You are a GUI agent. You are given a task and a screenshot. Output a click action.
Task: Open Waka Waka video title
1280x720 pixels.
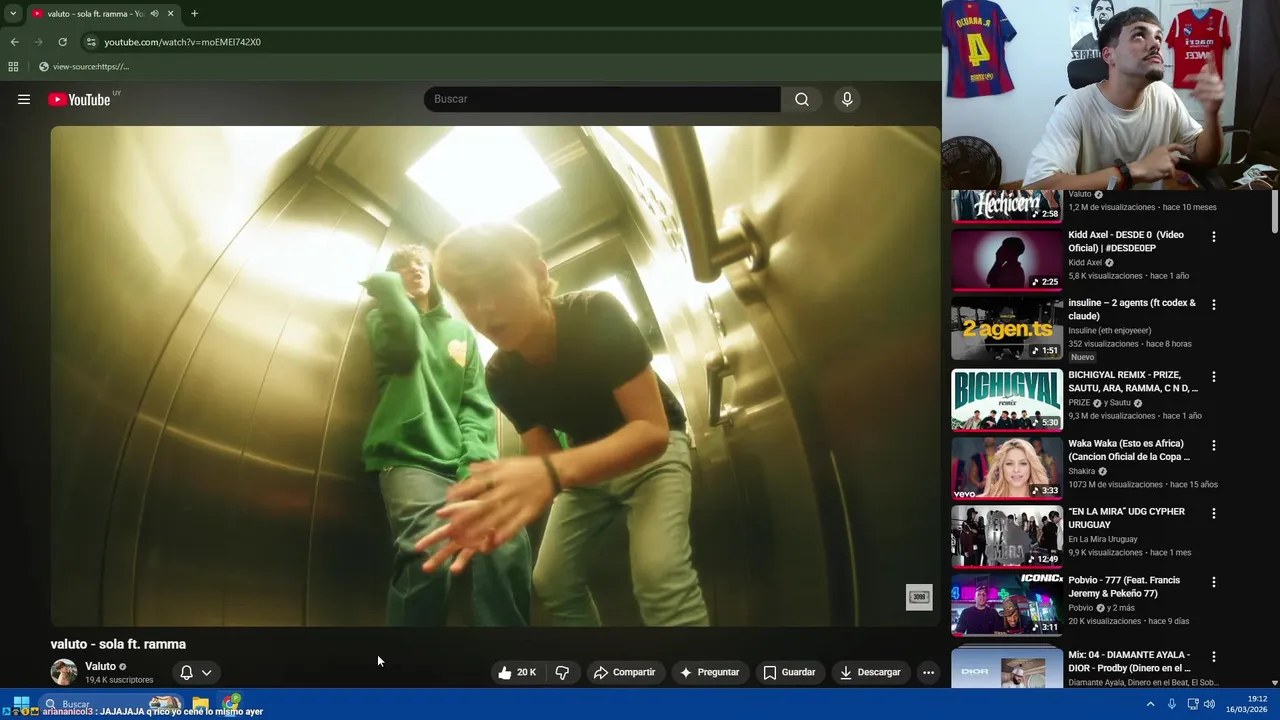pyautogui.click(x=1129, y=450)
